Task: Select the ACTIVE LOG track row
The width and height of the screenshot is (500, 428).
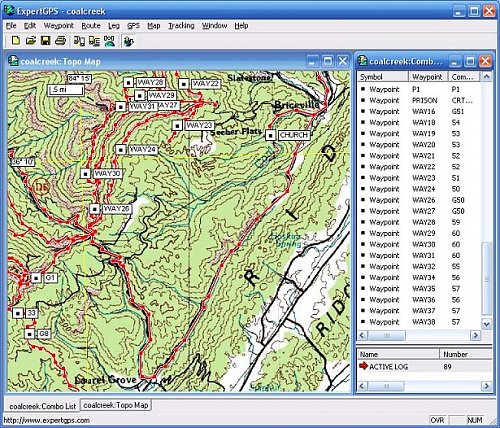Action: pyautogui.click(x=425, y=367)
